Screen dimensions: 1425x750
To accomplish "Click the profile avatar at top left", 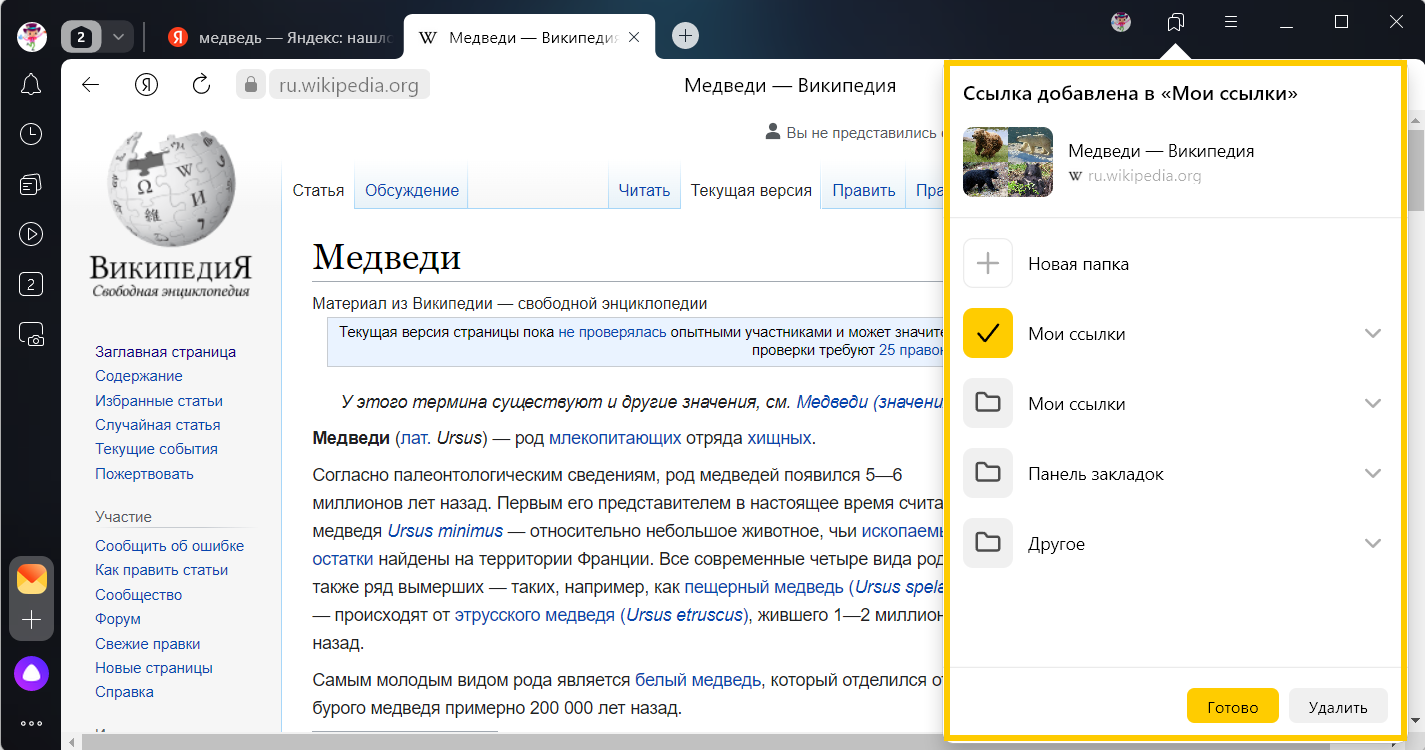I will (33, 36).
